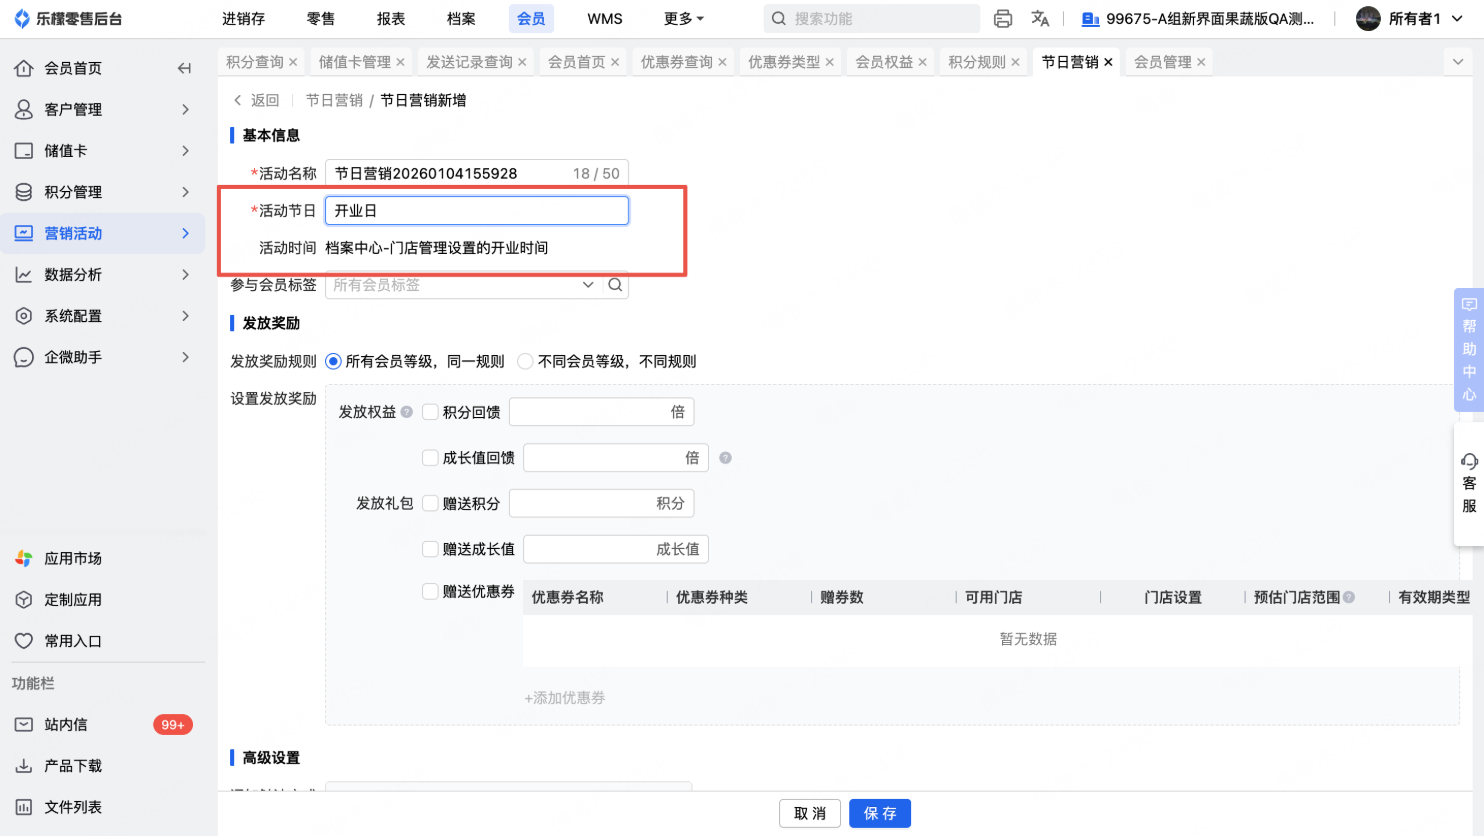Image resolution: width=1484 pixels, height=836 pixels.
Task: Switch to the 优惠券类型 tab
Action: [784, 62]
